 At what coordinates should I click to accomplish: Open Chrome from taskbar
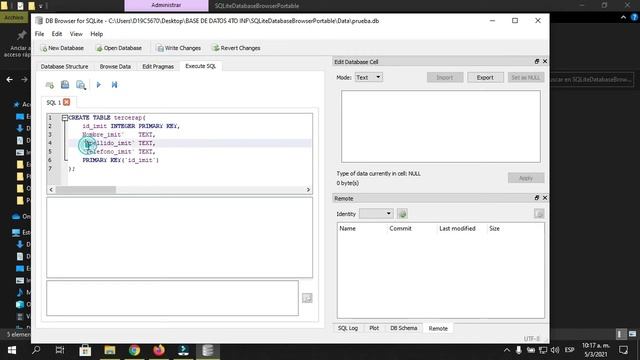coord(134,350)
